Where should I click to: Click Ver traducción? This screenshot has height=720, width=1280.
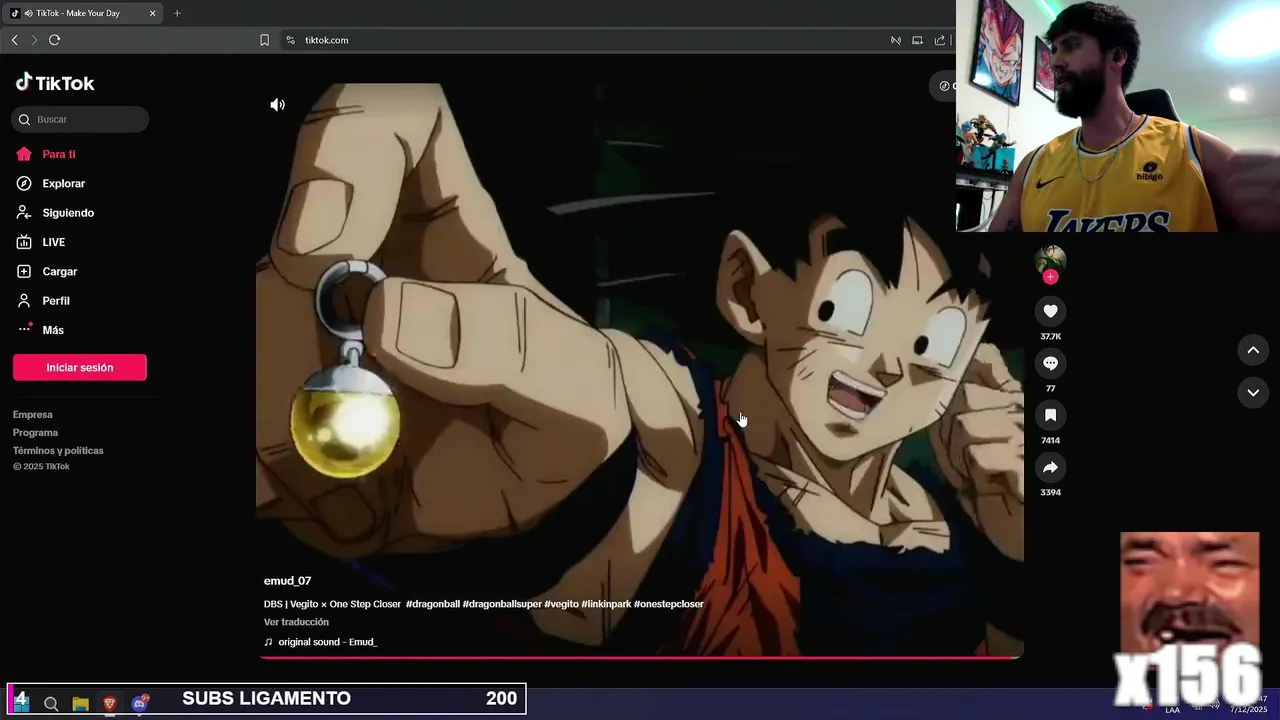(296, 622)
